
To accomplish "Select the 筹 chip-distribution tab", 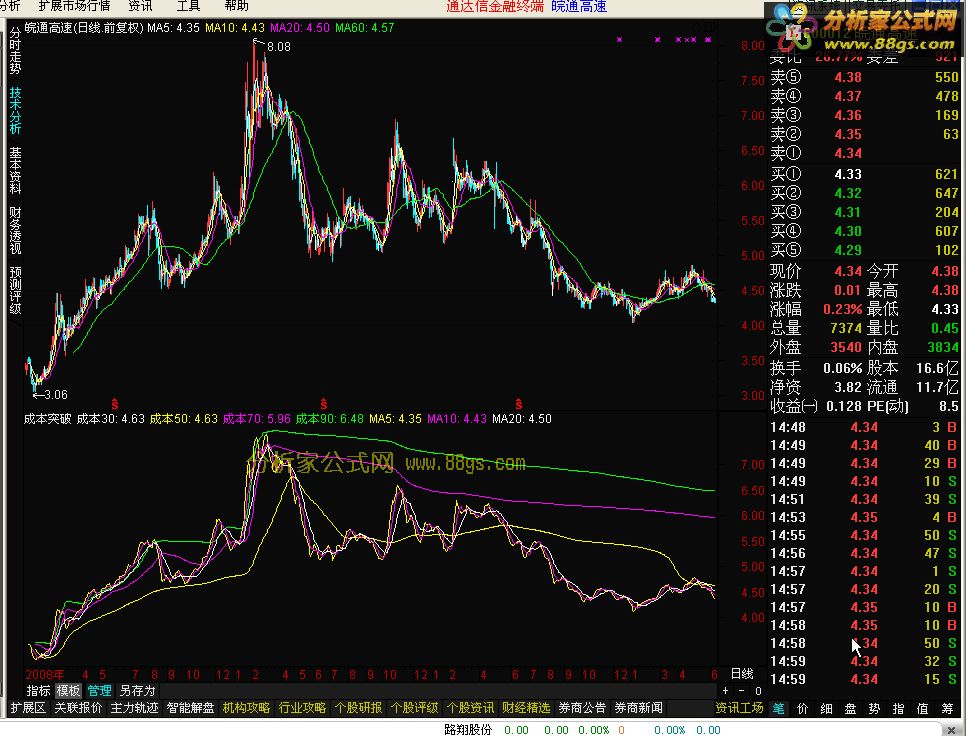I will tap(948, 709).
